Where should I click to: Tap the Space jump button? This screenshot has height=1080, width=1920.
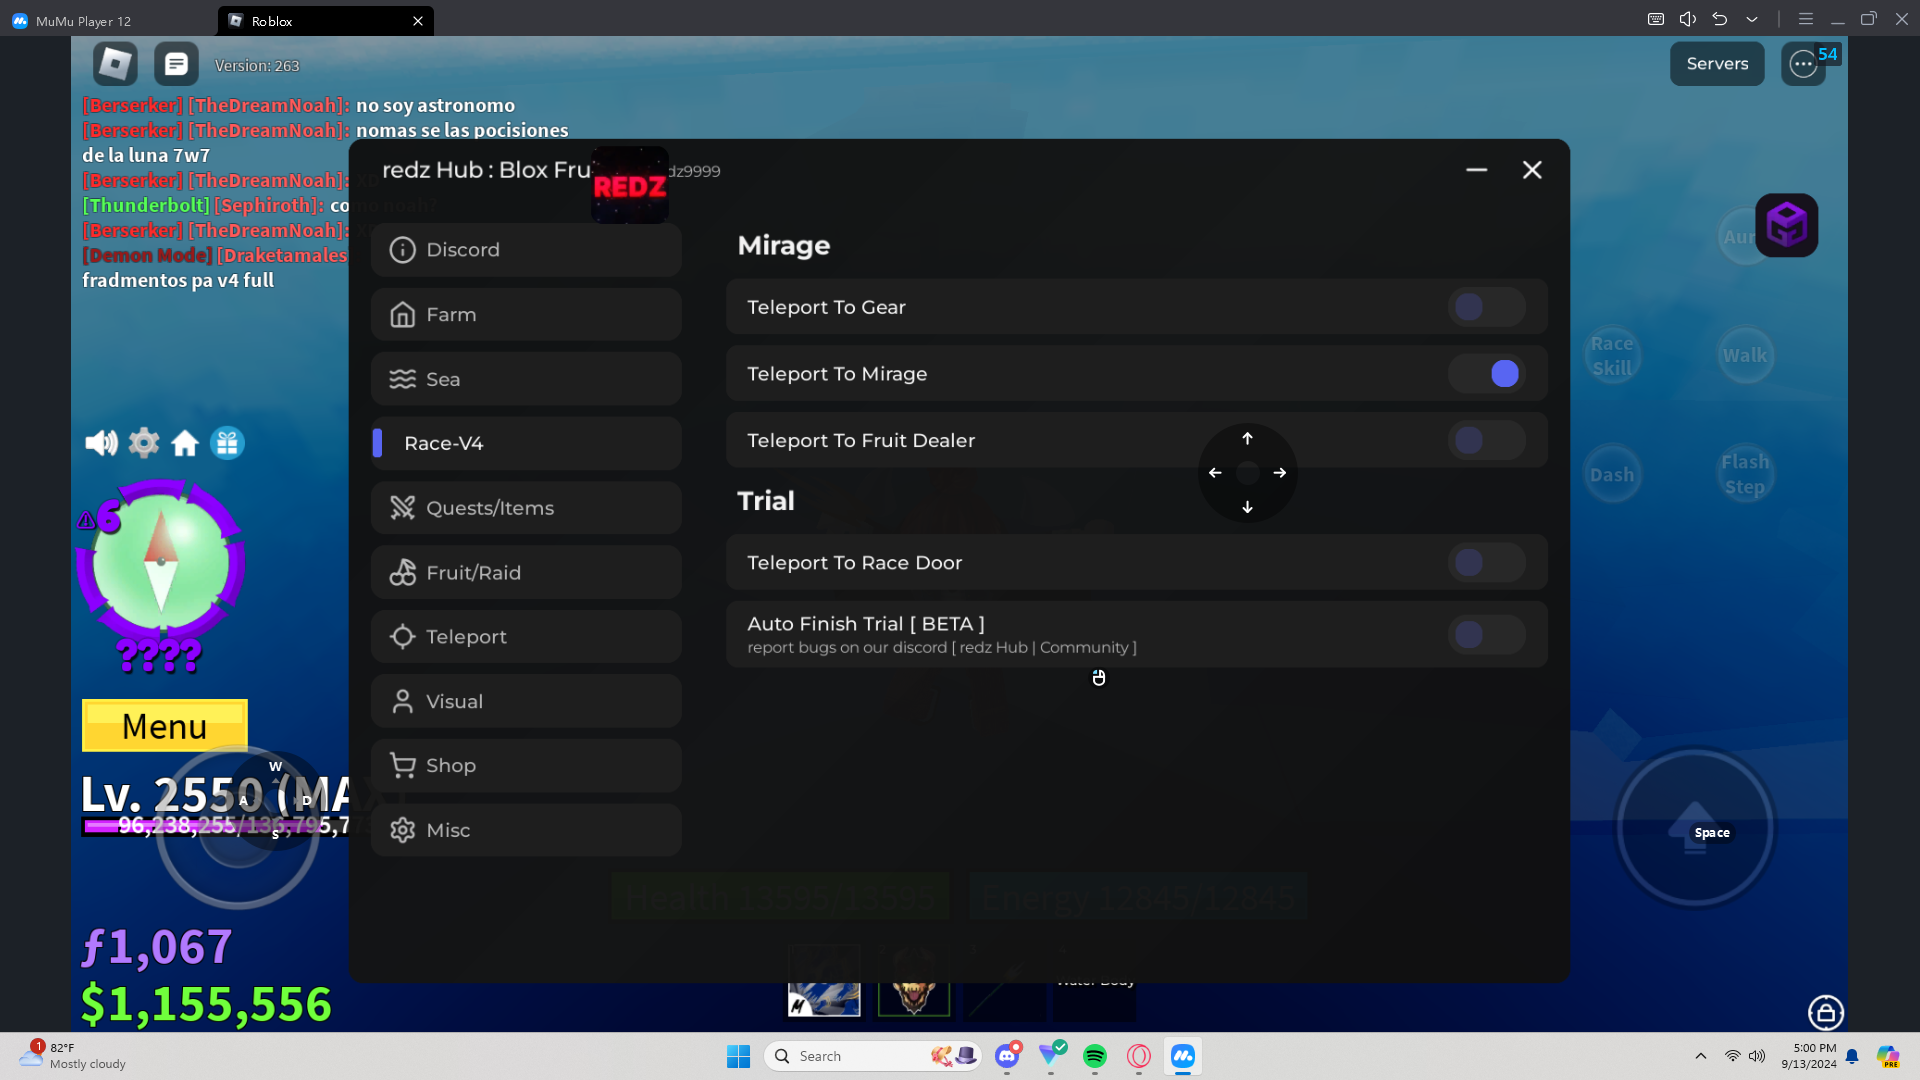[x=1696, y=829]
